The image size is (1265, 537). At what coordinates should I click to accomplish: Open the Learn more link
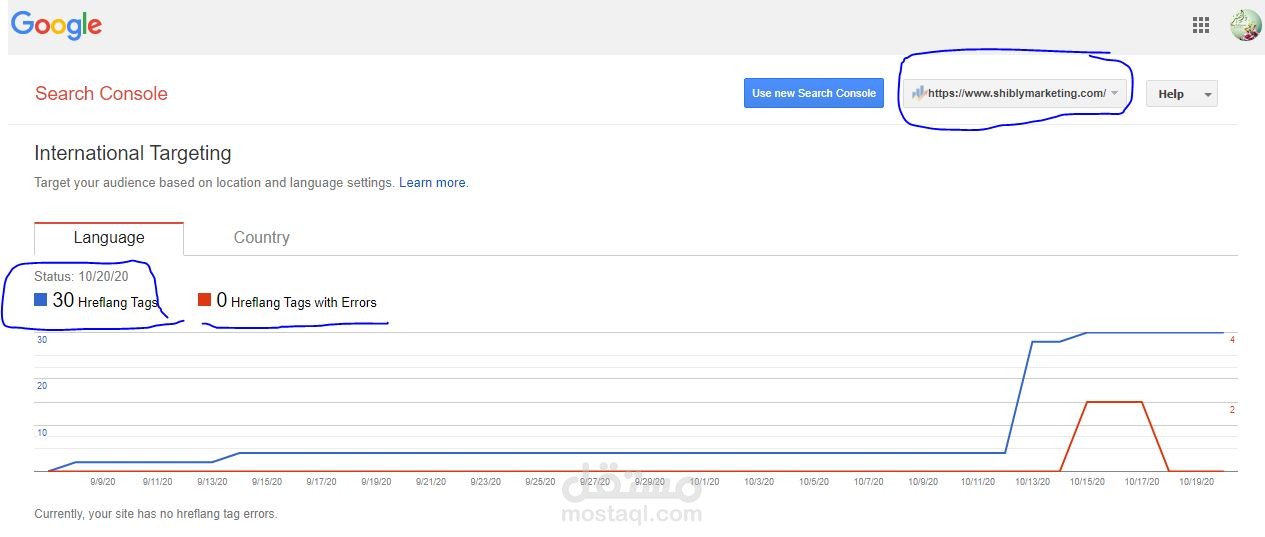pyautogui.click(x=432, y=183)
